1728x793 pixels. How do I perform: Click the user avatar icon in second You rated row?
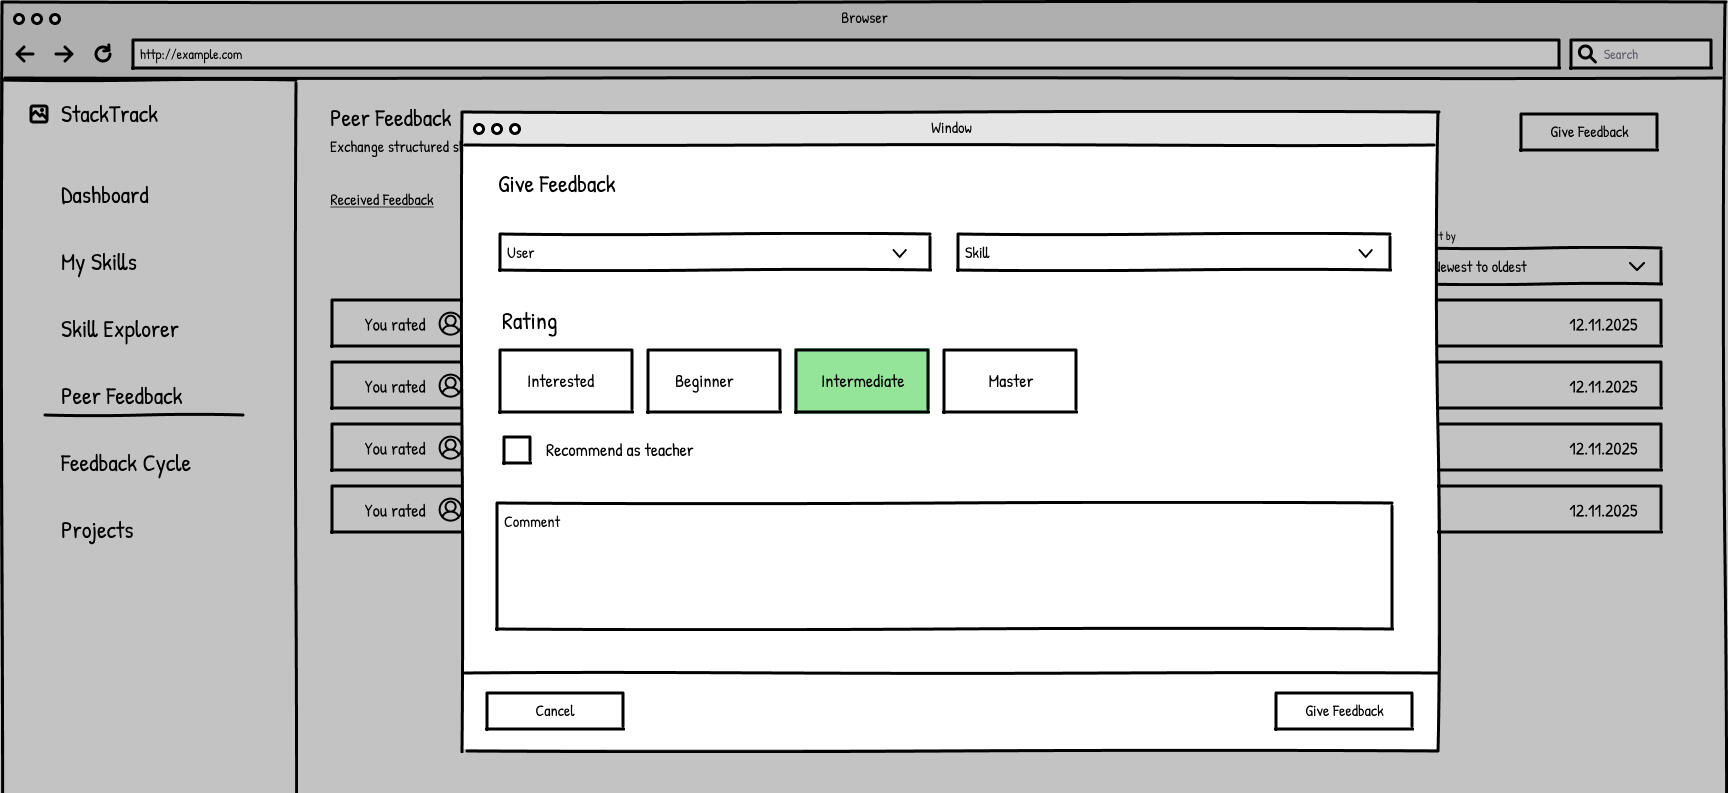click(x=450, y=386)
